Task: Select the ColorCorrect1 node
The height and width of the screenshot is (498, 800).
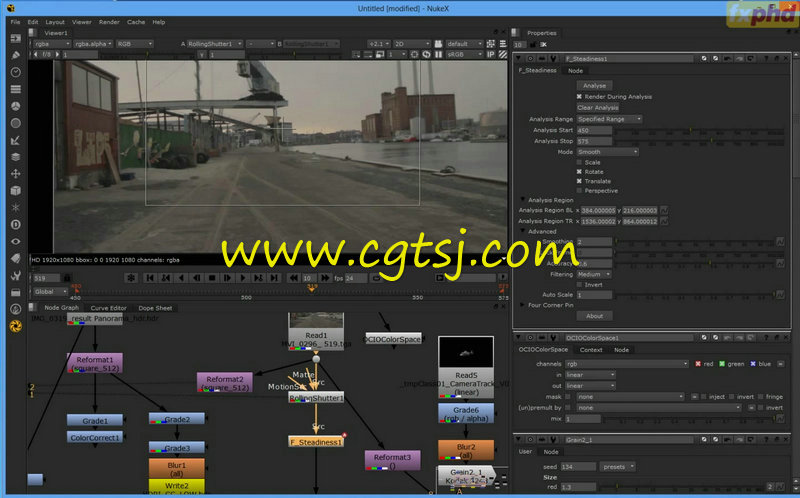Action: [95, 438]
